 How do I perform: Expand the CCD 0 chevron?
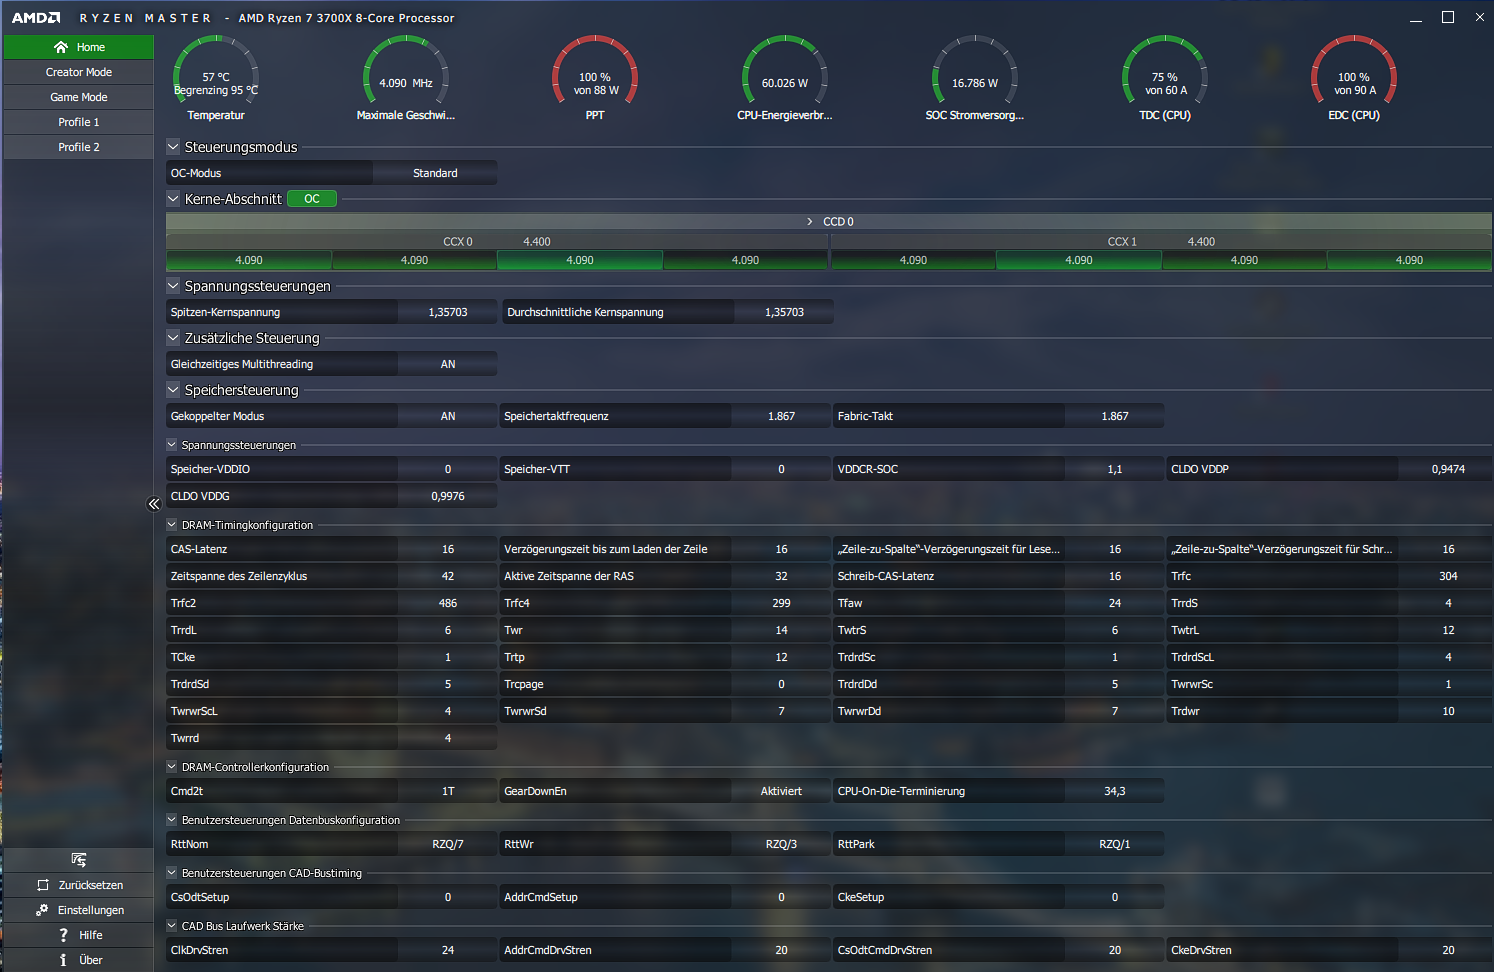pos(810,222)
